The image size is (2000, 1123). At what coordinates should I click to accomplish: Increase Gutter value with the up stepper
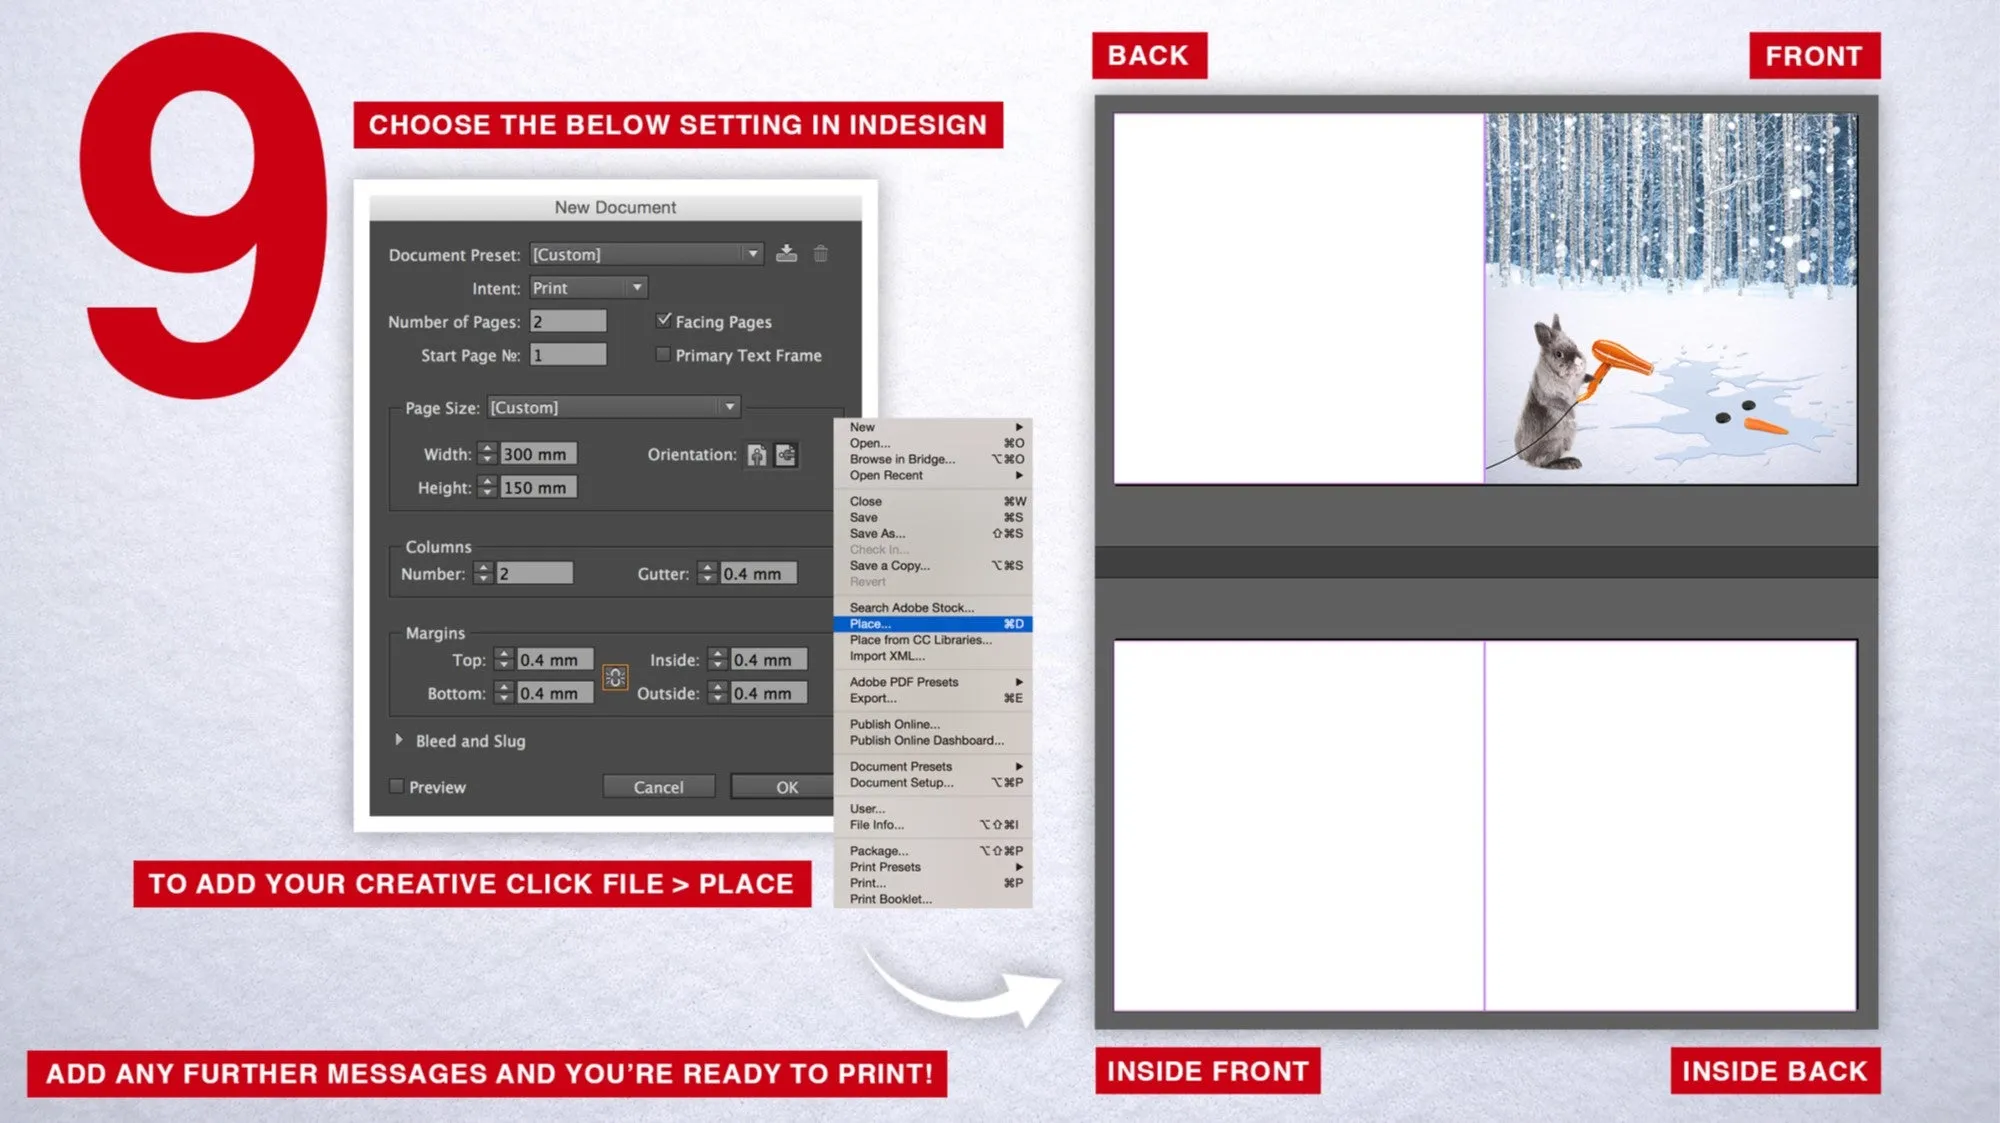click(x=709, y=568)
